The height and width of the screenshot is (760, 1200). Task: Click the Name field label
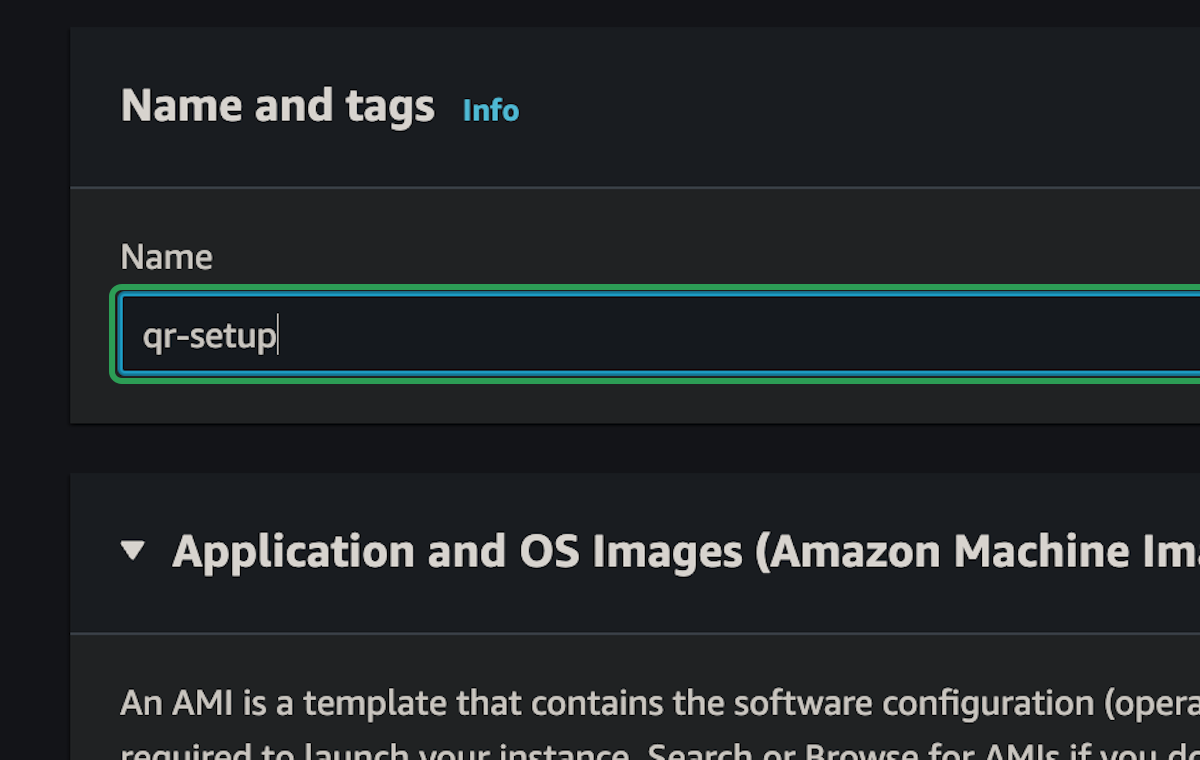(166, 257)
